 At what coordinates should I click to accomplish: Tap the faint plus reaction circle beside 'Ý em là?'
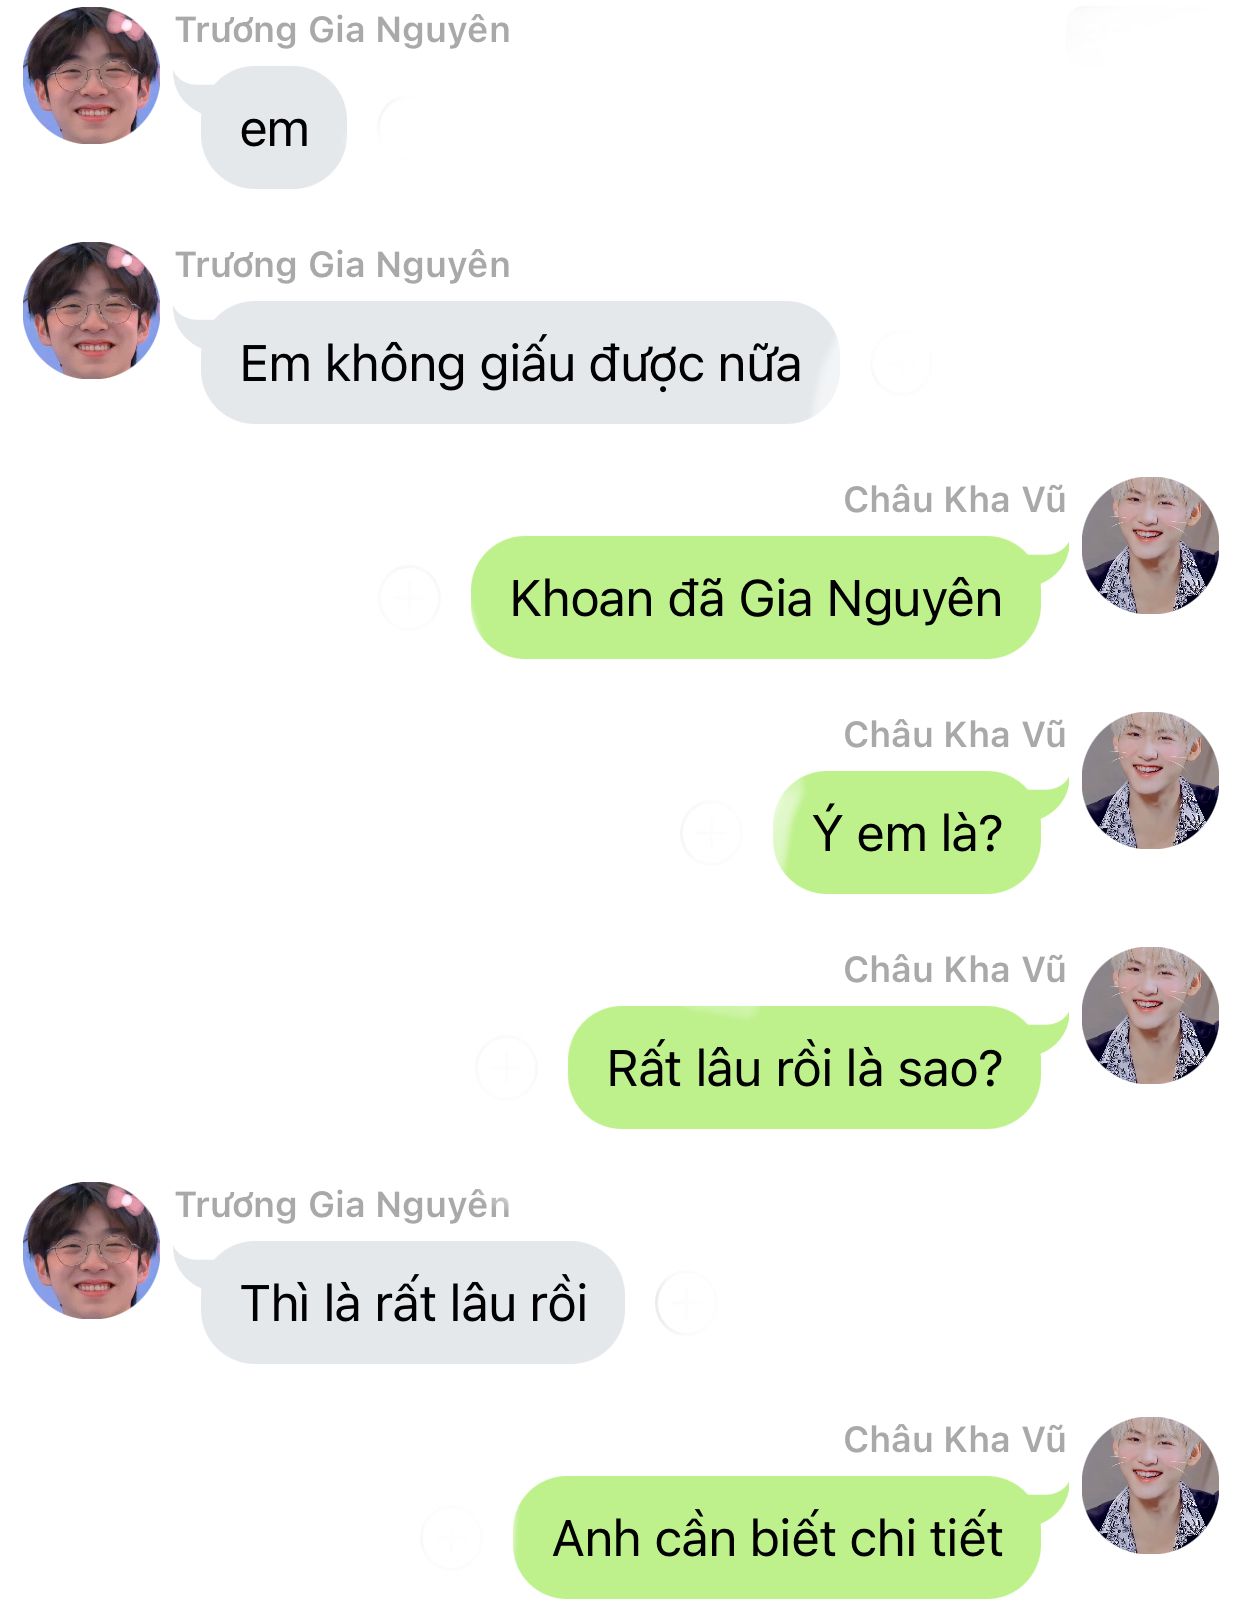pyautogui.click(x=711, y=833)
